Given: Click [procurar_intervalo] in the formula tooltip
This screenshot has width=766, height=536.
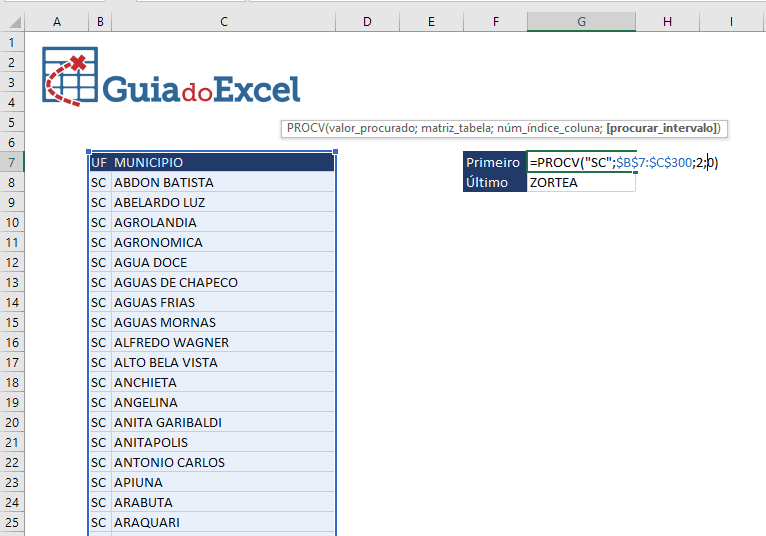Looking at the screenshot, I should [661, 128].
